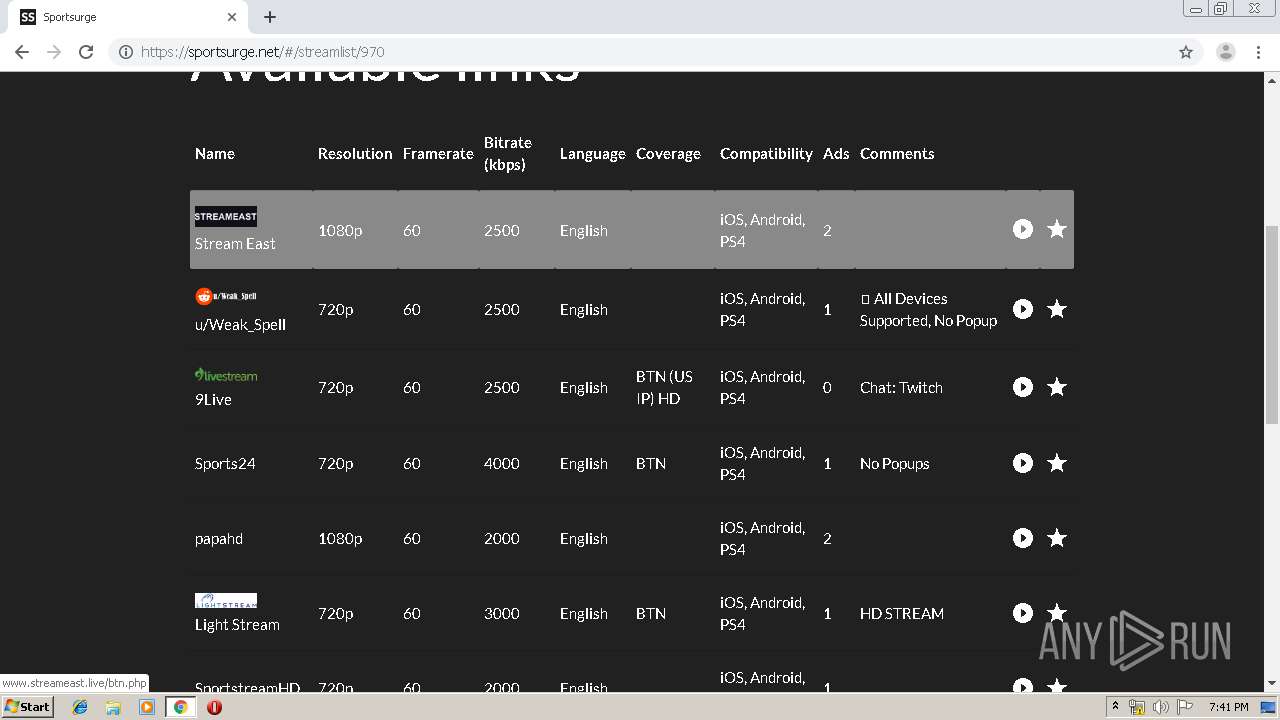Open the media player taskbar icon
Image resolution: width=1280 pixels, height=720 pixels.
pyautogui.click(x=147, y=707)
